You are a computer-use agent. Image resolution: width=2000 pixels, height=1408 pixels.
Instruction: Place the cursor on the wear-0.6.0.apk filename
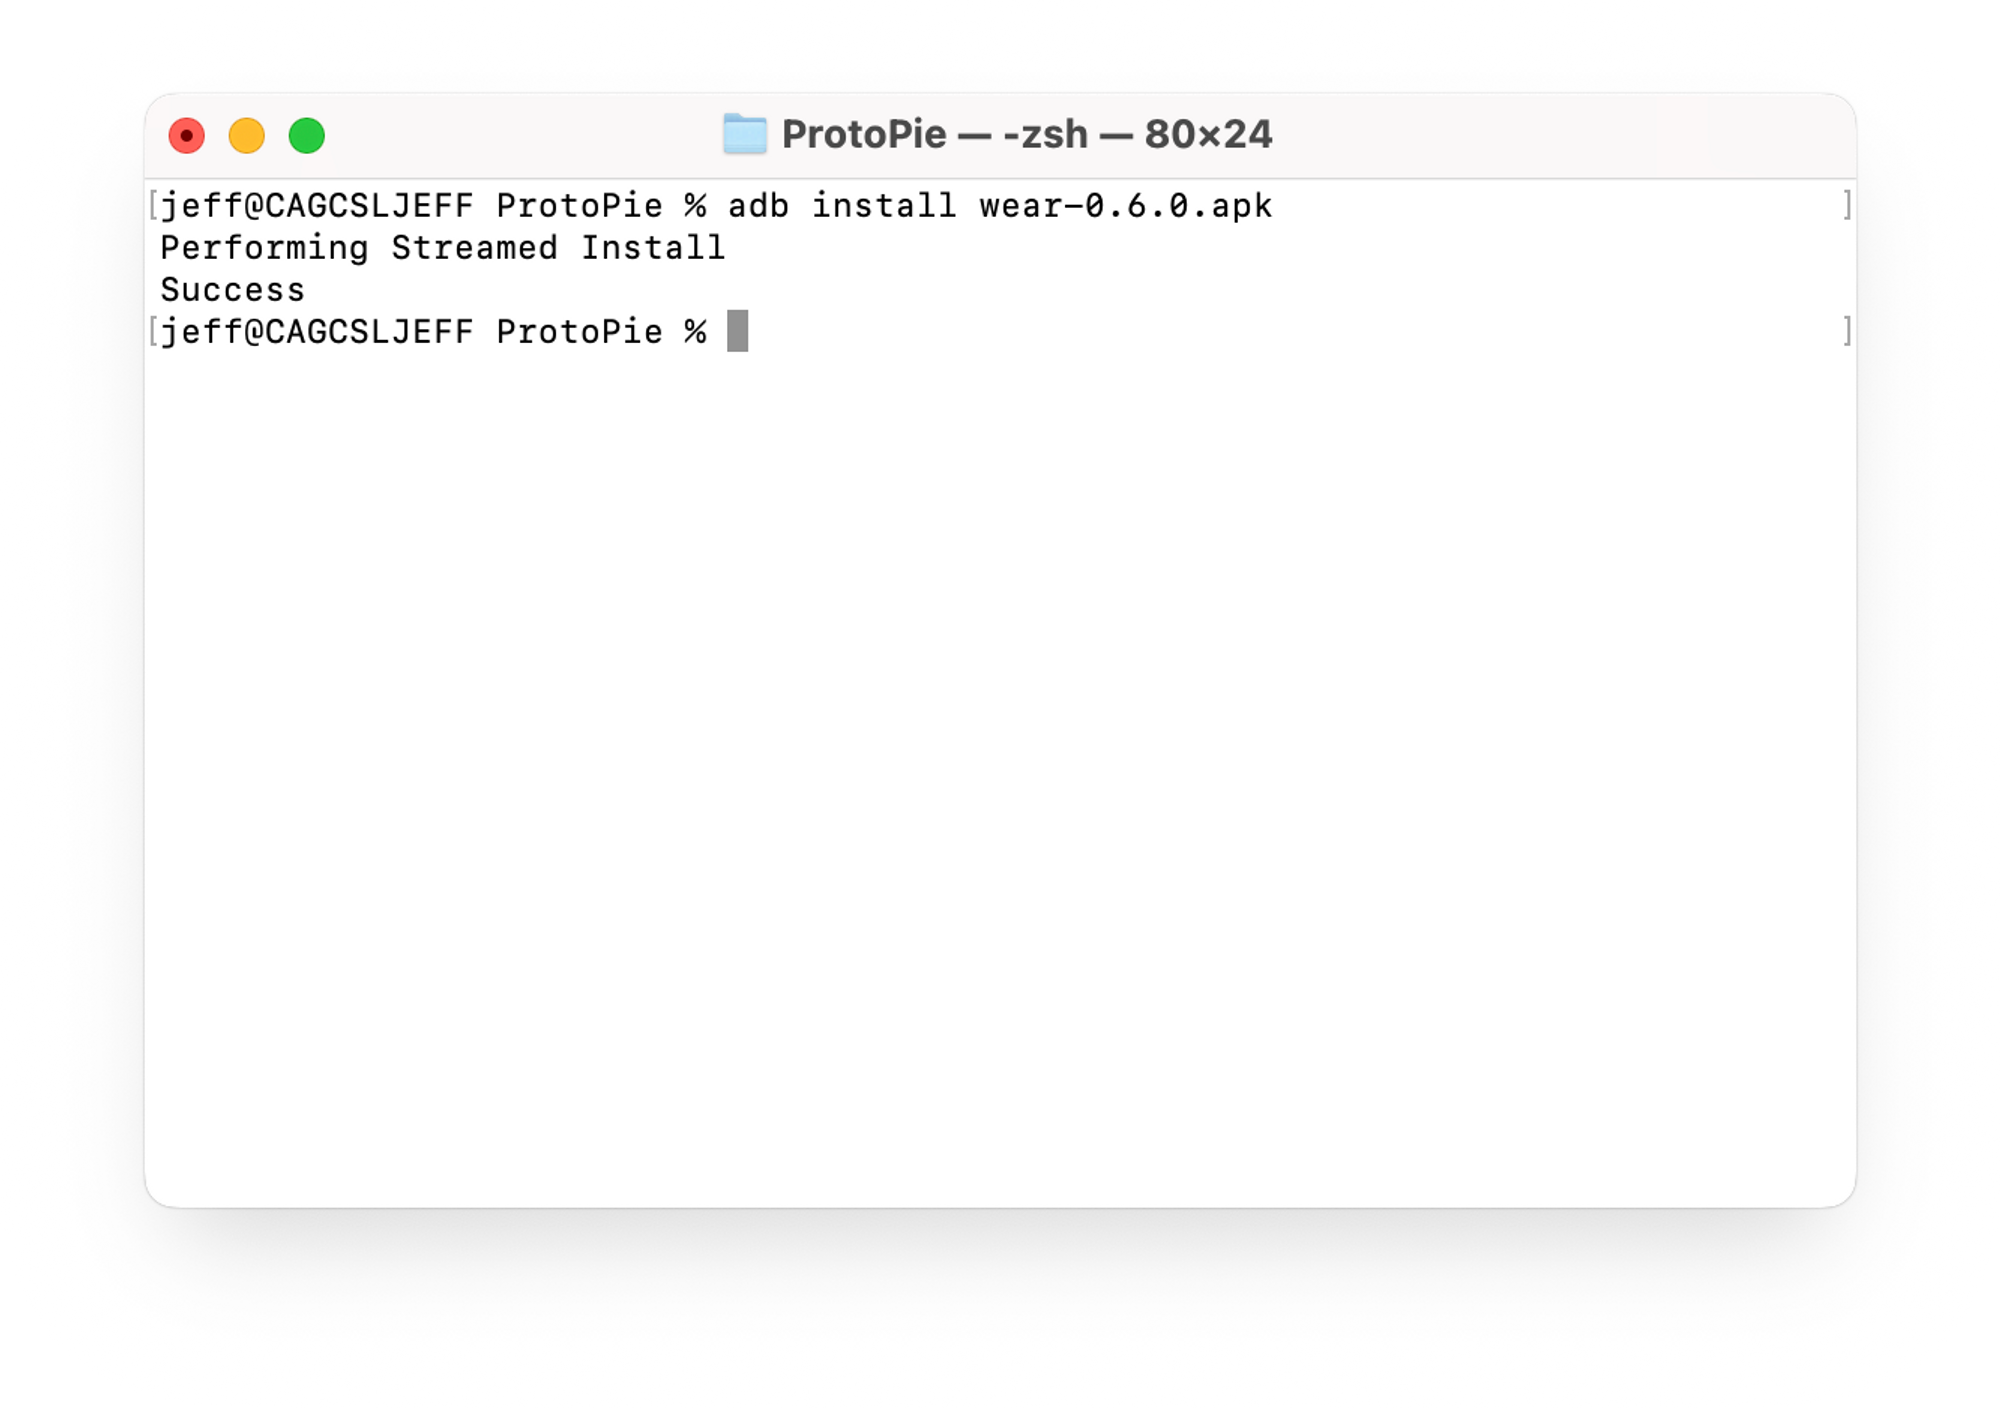pos(1125,206)
